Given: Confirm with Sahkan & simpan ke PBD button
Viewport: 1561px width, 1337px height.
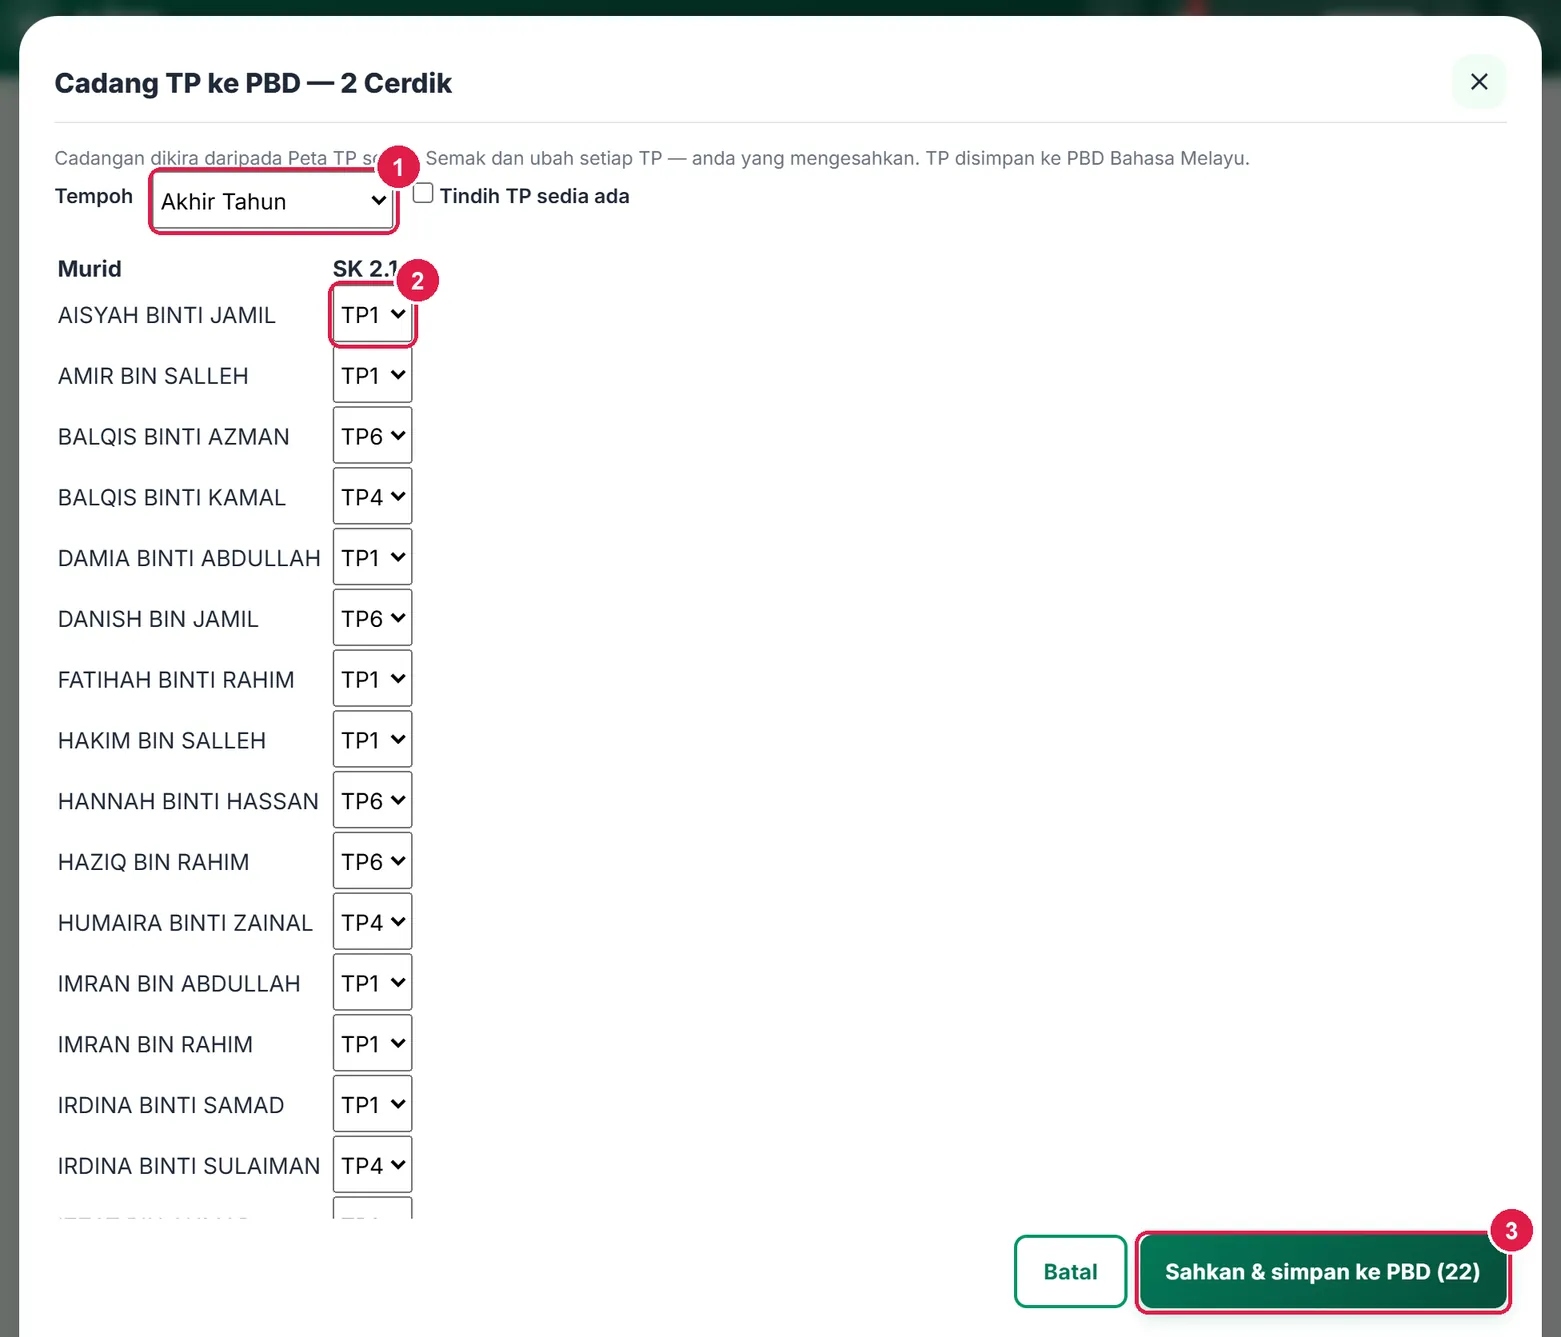Looking at the screenshot, I should point(1322,1271).
